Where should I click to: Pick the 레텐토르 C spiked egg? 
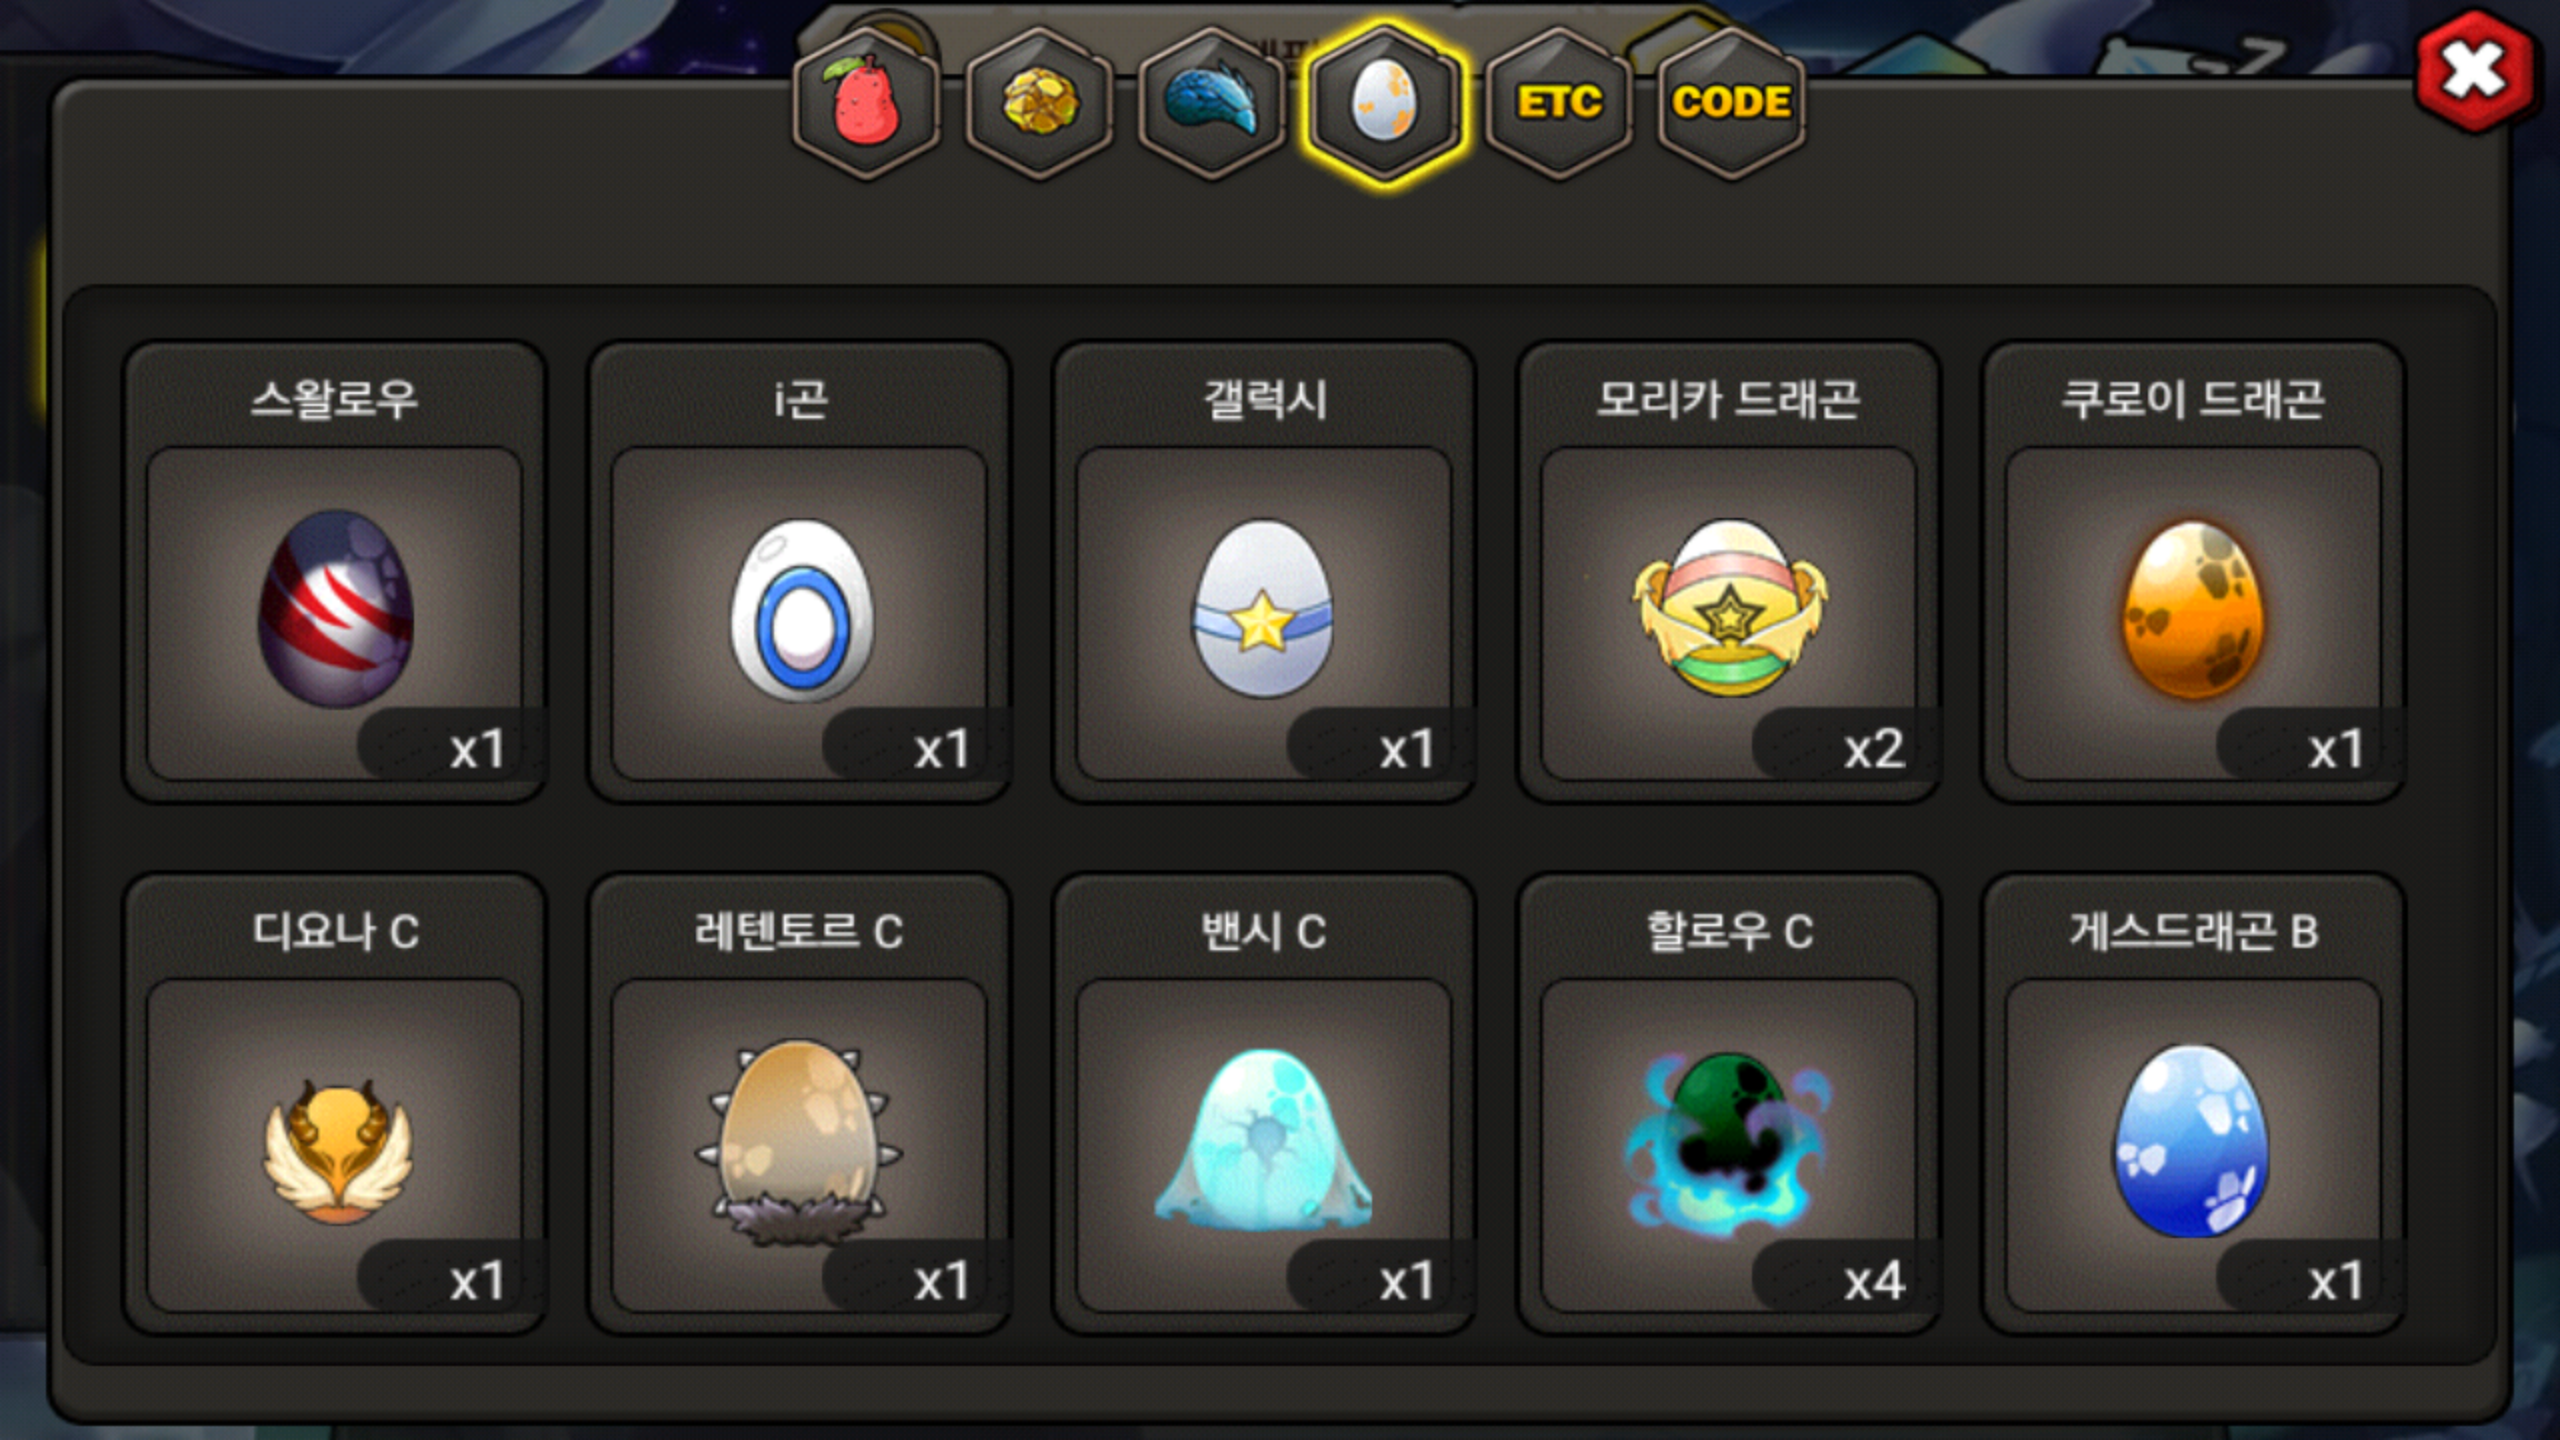click(800, 1142)
